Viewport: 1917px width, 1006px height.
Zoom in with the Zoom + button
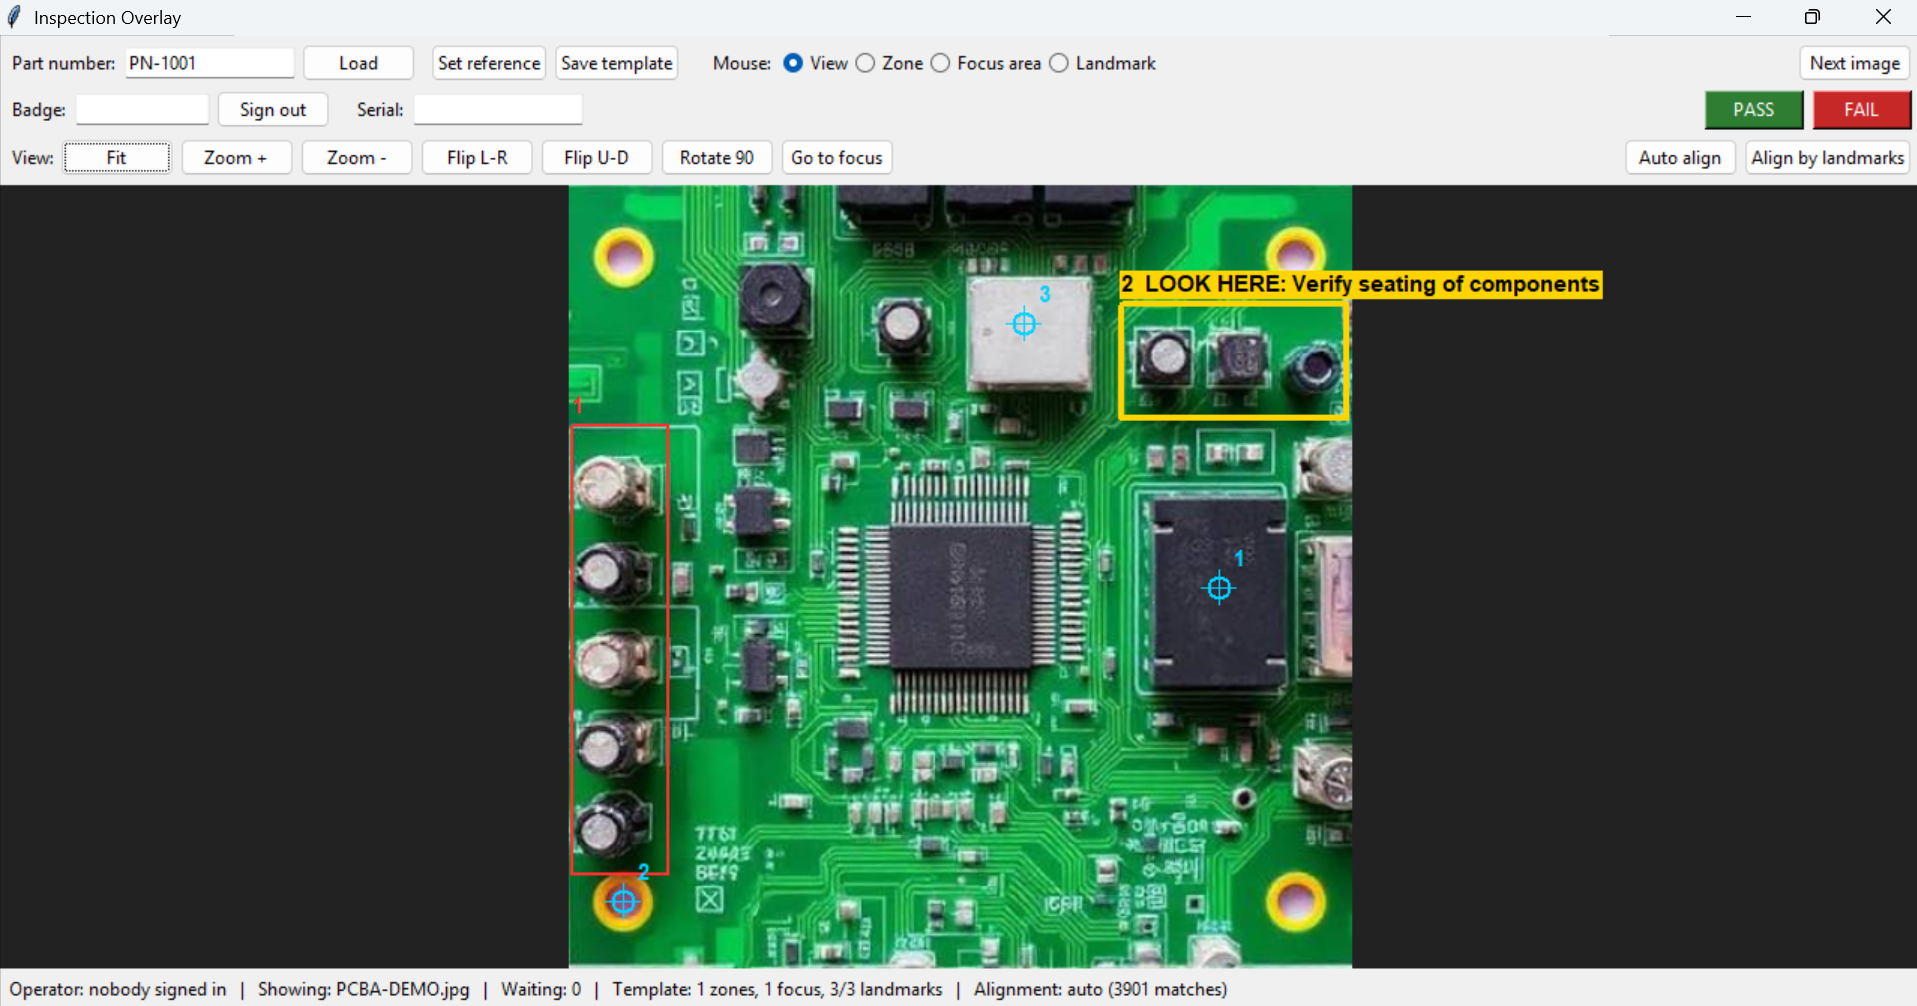click(x=236, y=158)
